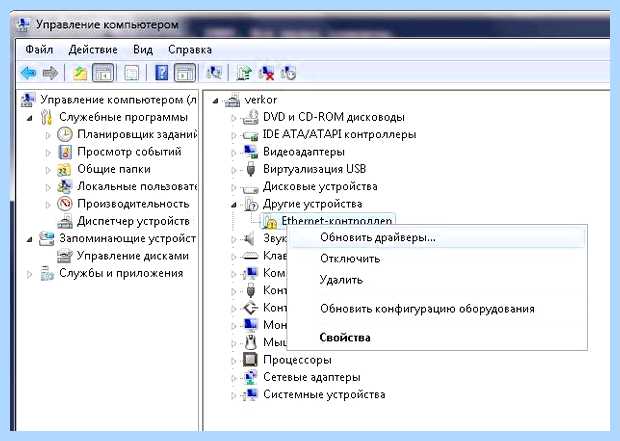Image resolution: width=620 pixels, height=441 pixels.
Task: Click the icon beside Диспетчер устройств
Action: (x=65, y=221)
